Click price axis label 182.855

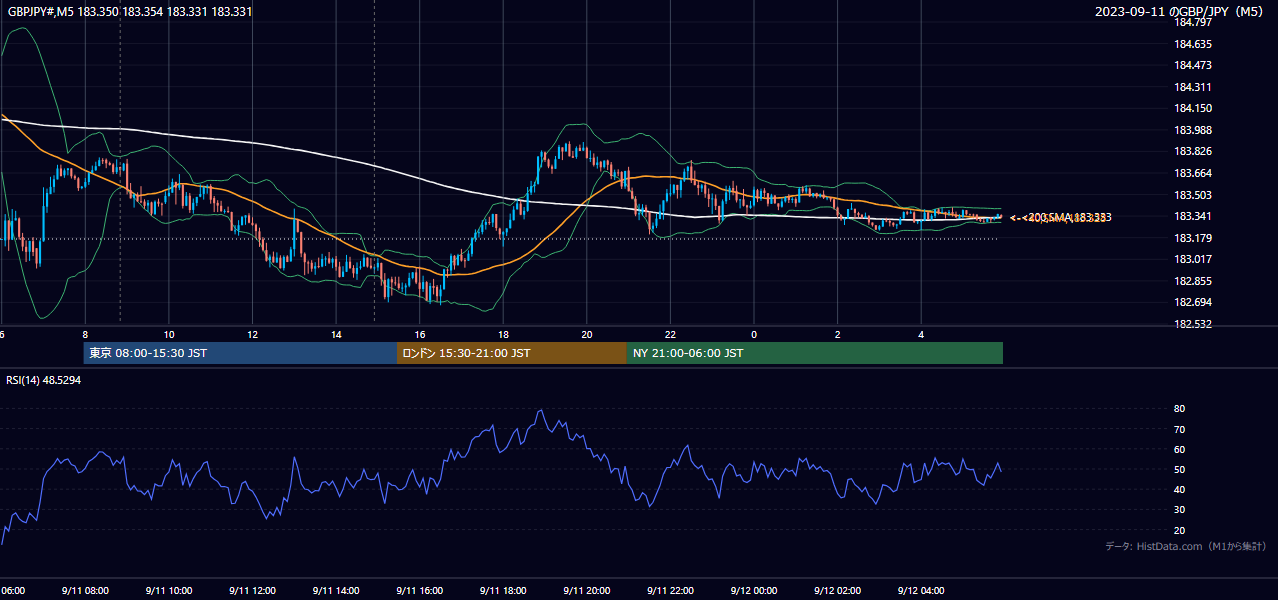[1193, 281]
